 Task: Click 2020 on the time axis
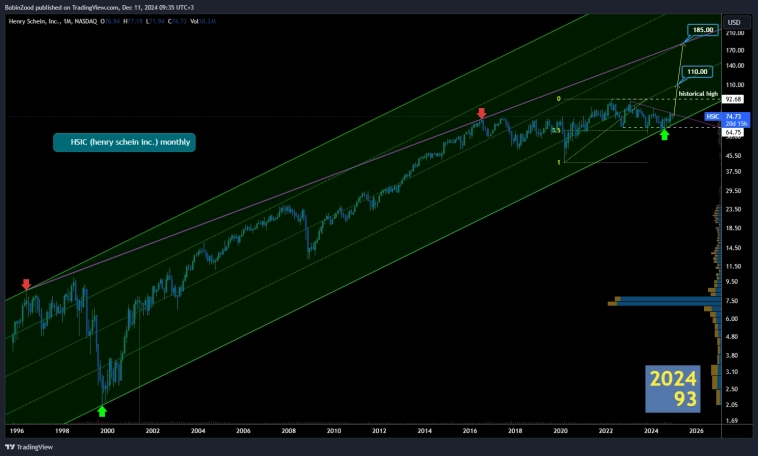point(560,430)
